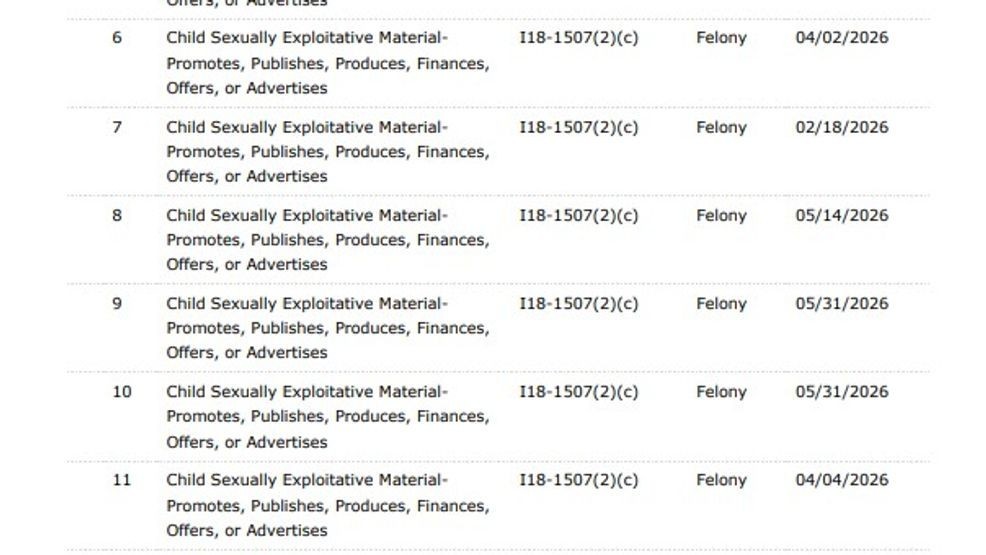Click the Felony label in row 10
Image resolution: width=986 pixels, height=555 pixels.
721,392
